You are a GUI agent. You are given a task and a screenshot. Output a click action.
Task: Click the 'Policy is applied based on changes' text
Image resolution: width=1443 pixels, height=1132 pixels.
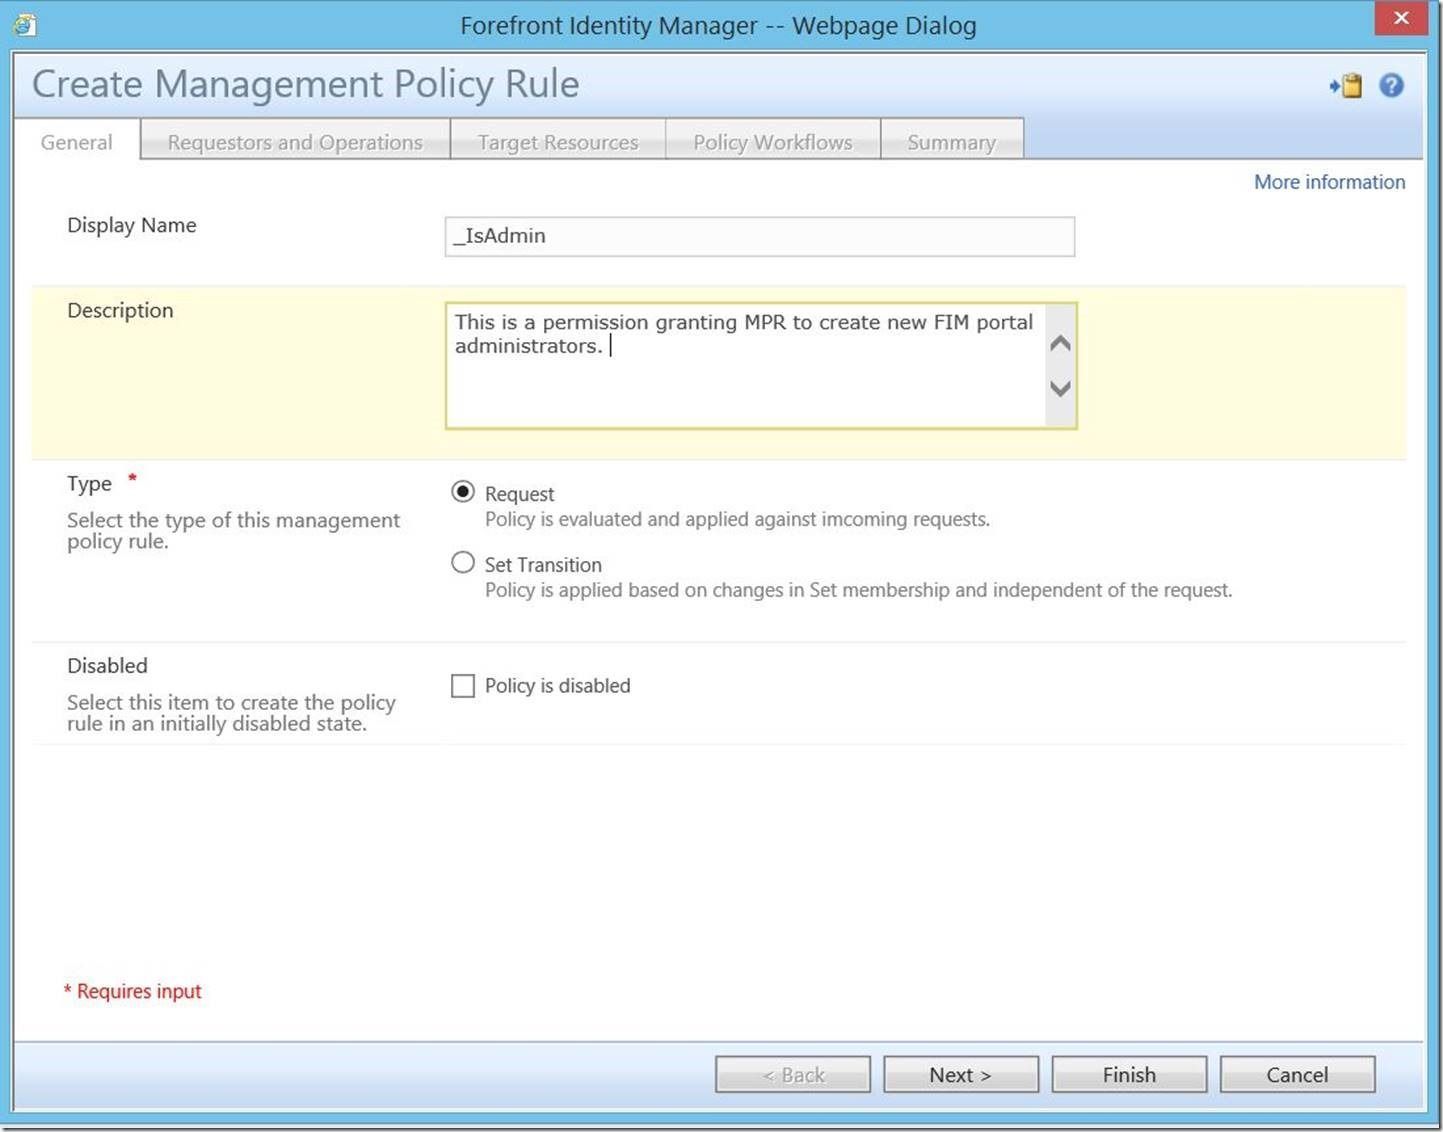[859, 590]
